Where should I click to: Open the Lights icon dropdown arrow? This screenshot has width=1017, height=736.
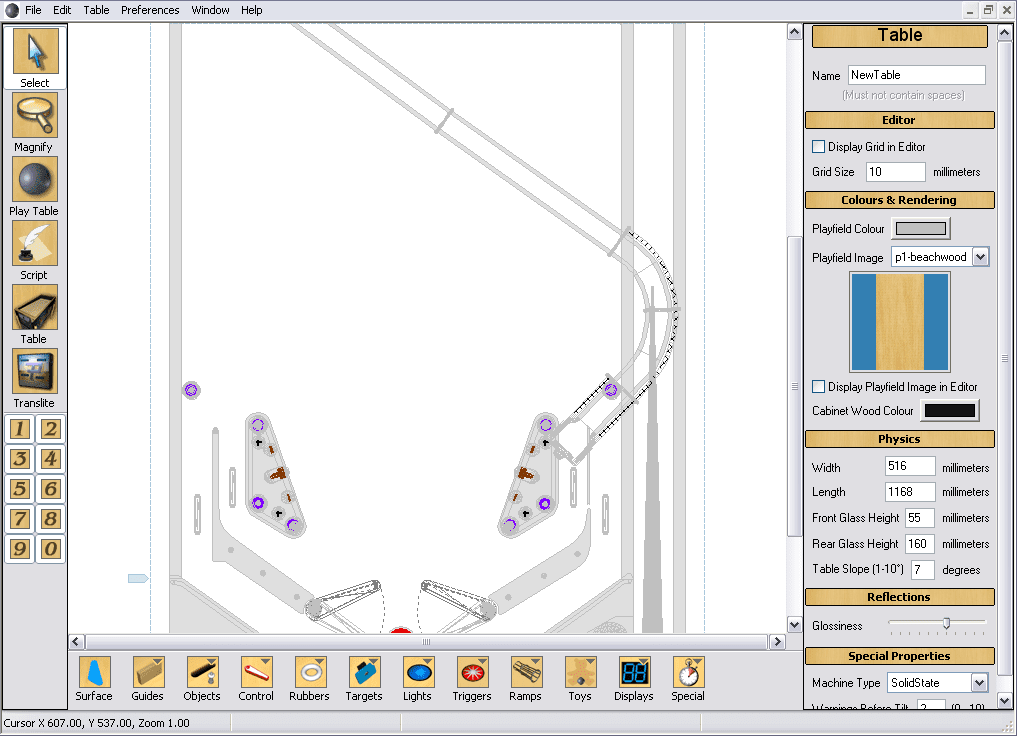428,661
